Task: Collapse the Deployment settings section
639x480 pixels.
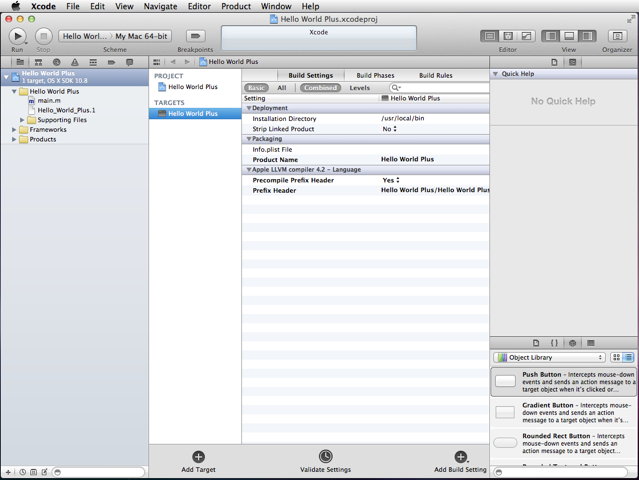Action: pos(249,108)
